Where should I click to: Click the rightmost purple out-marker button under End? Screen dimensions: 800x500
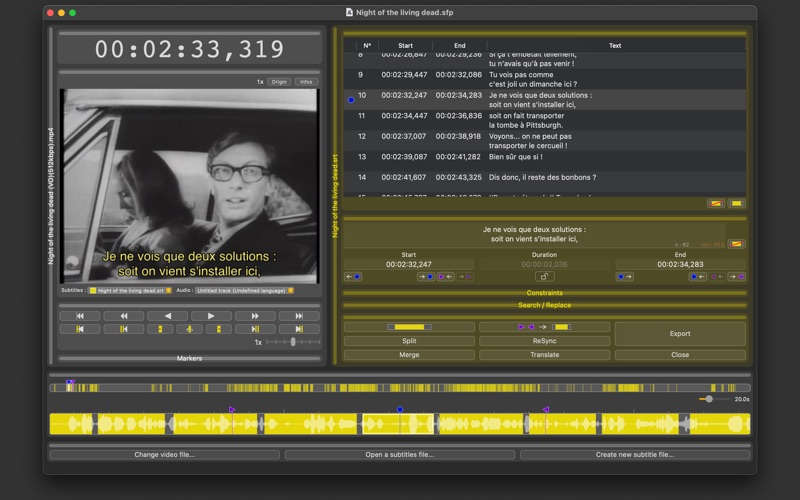coord(736,277)
